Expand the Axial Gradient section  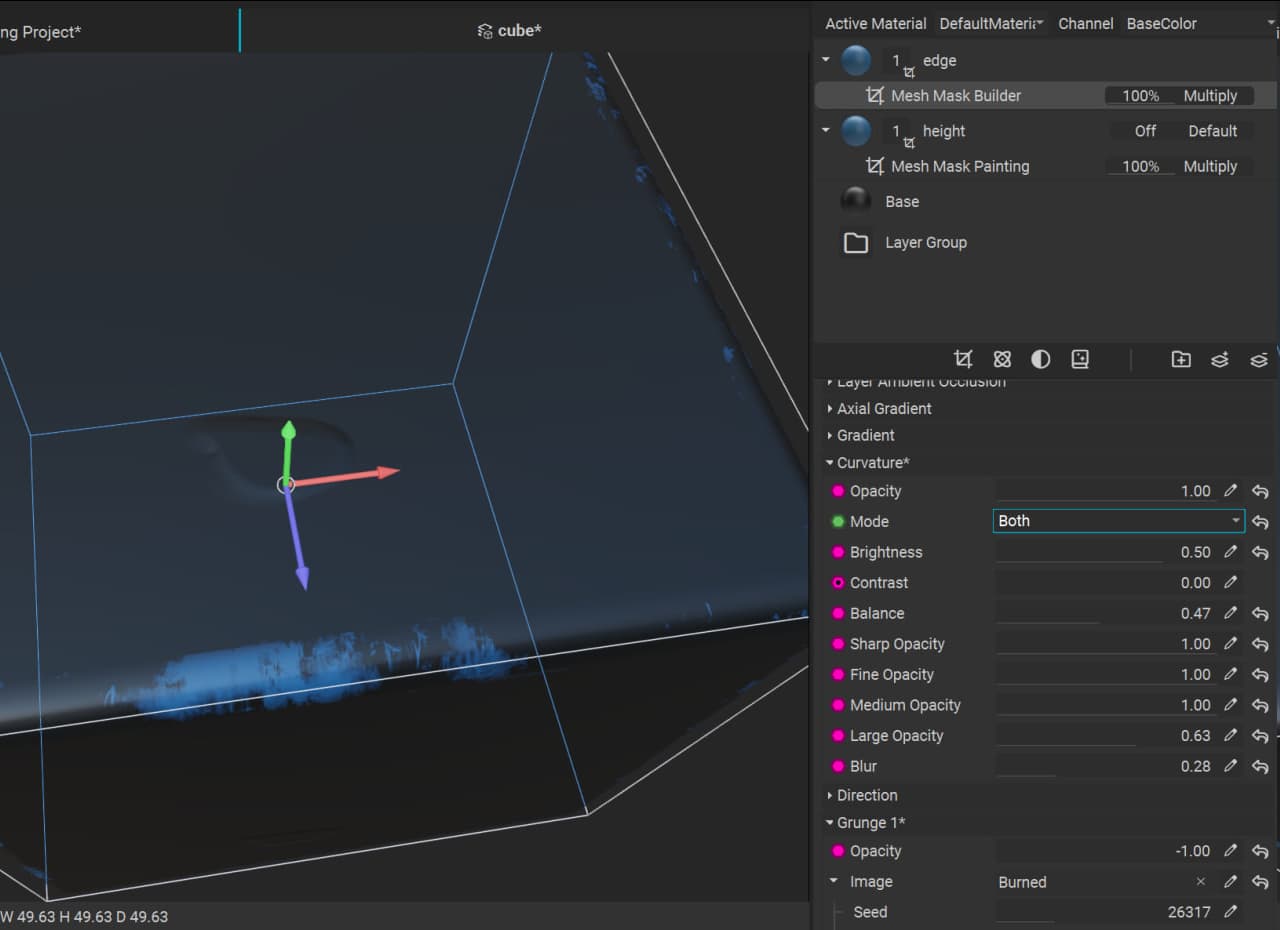coord(883,409)
